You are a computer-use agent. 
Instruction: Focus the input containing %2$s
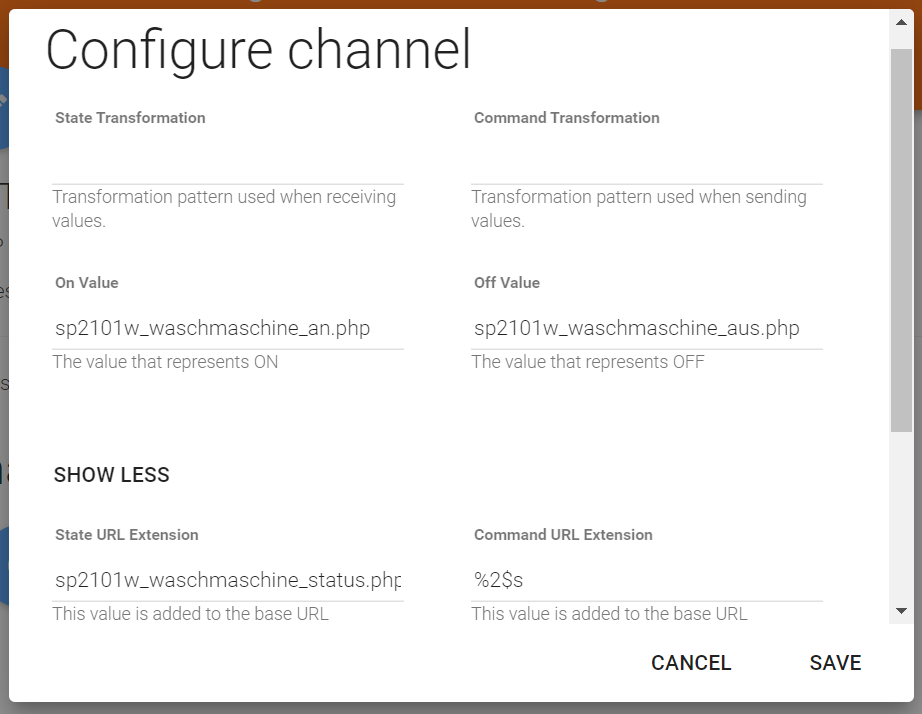[x=646, y=580]
